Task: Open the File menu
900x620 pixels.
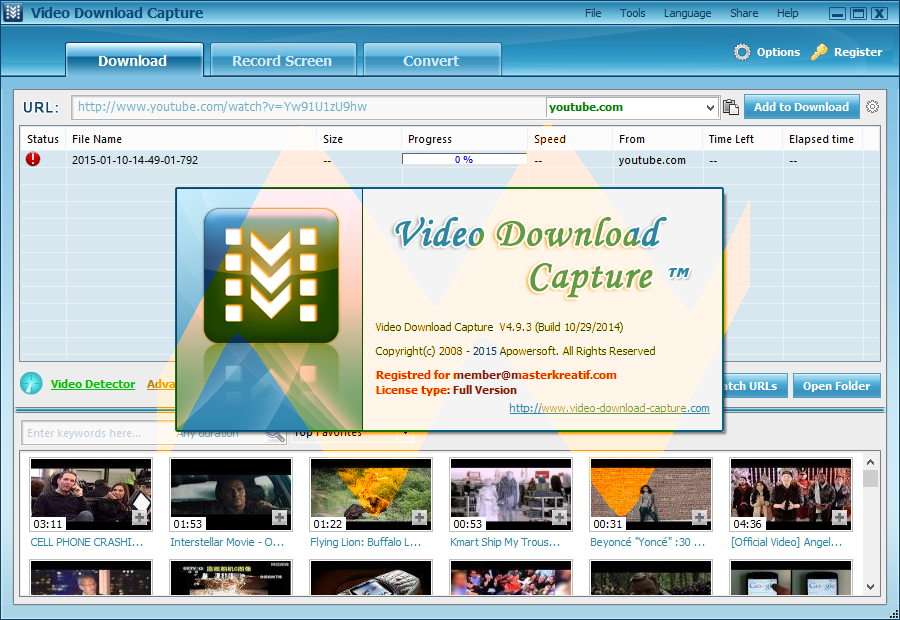Action: click(593, 13)
